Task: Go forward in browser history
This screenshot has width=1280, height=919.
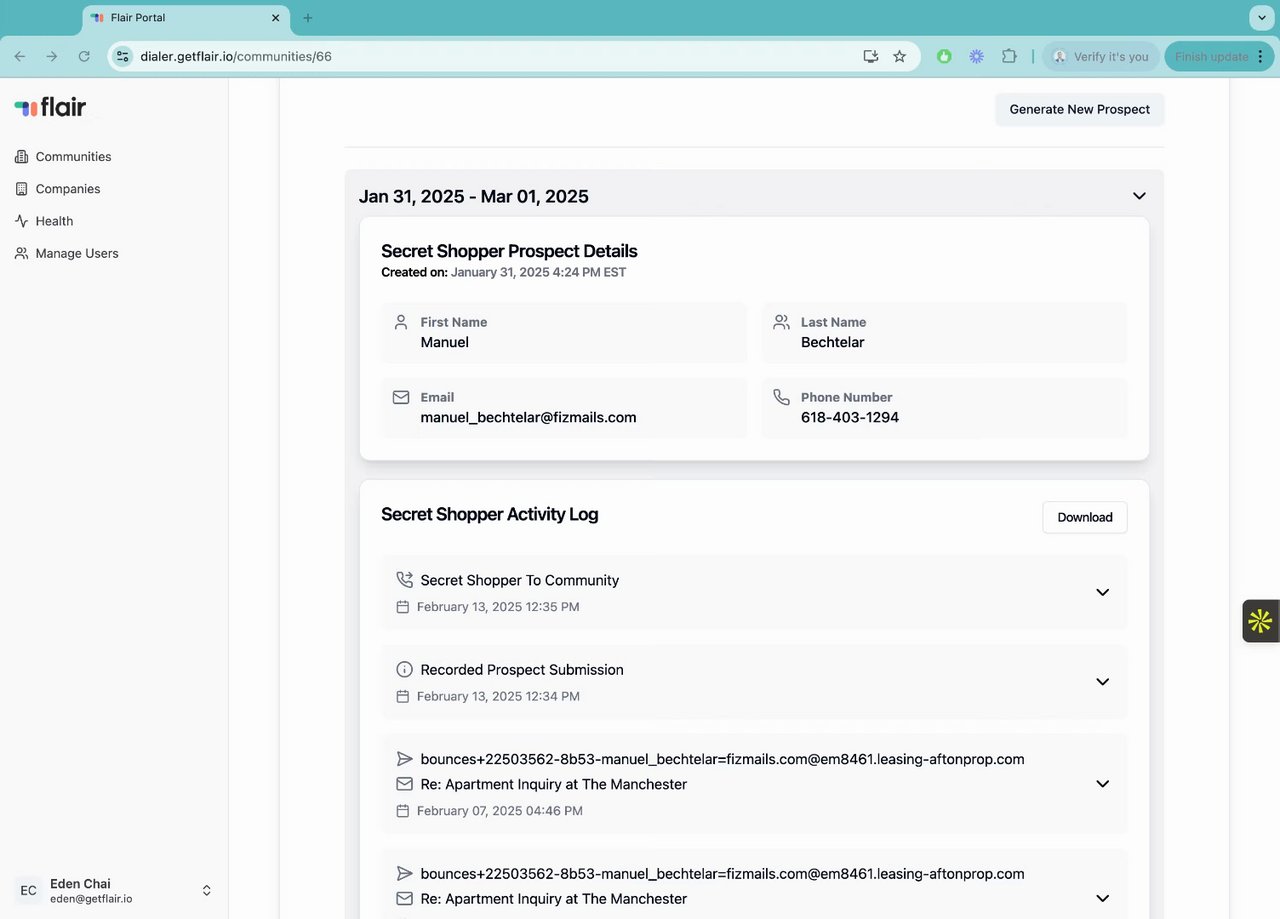Action: coord(52,57)
